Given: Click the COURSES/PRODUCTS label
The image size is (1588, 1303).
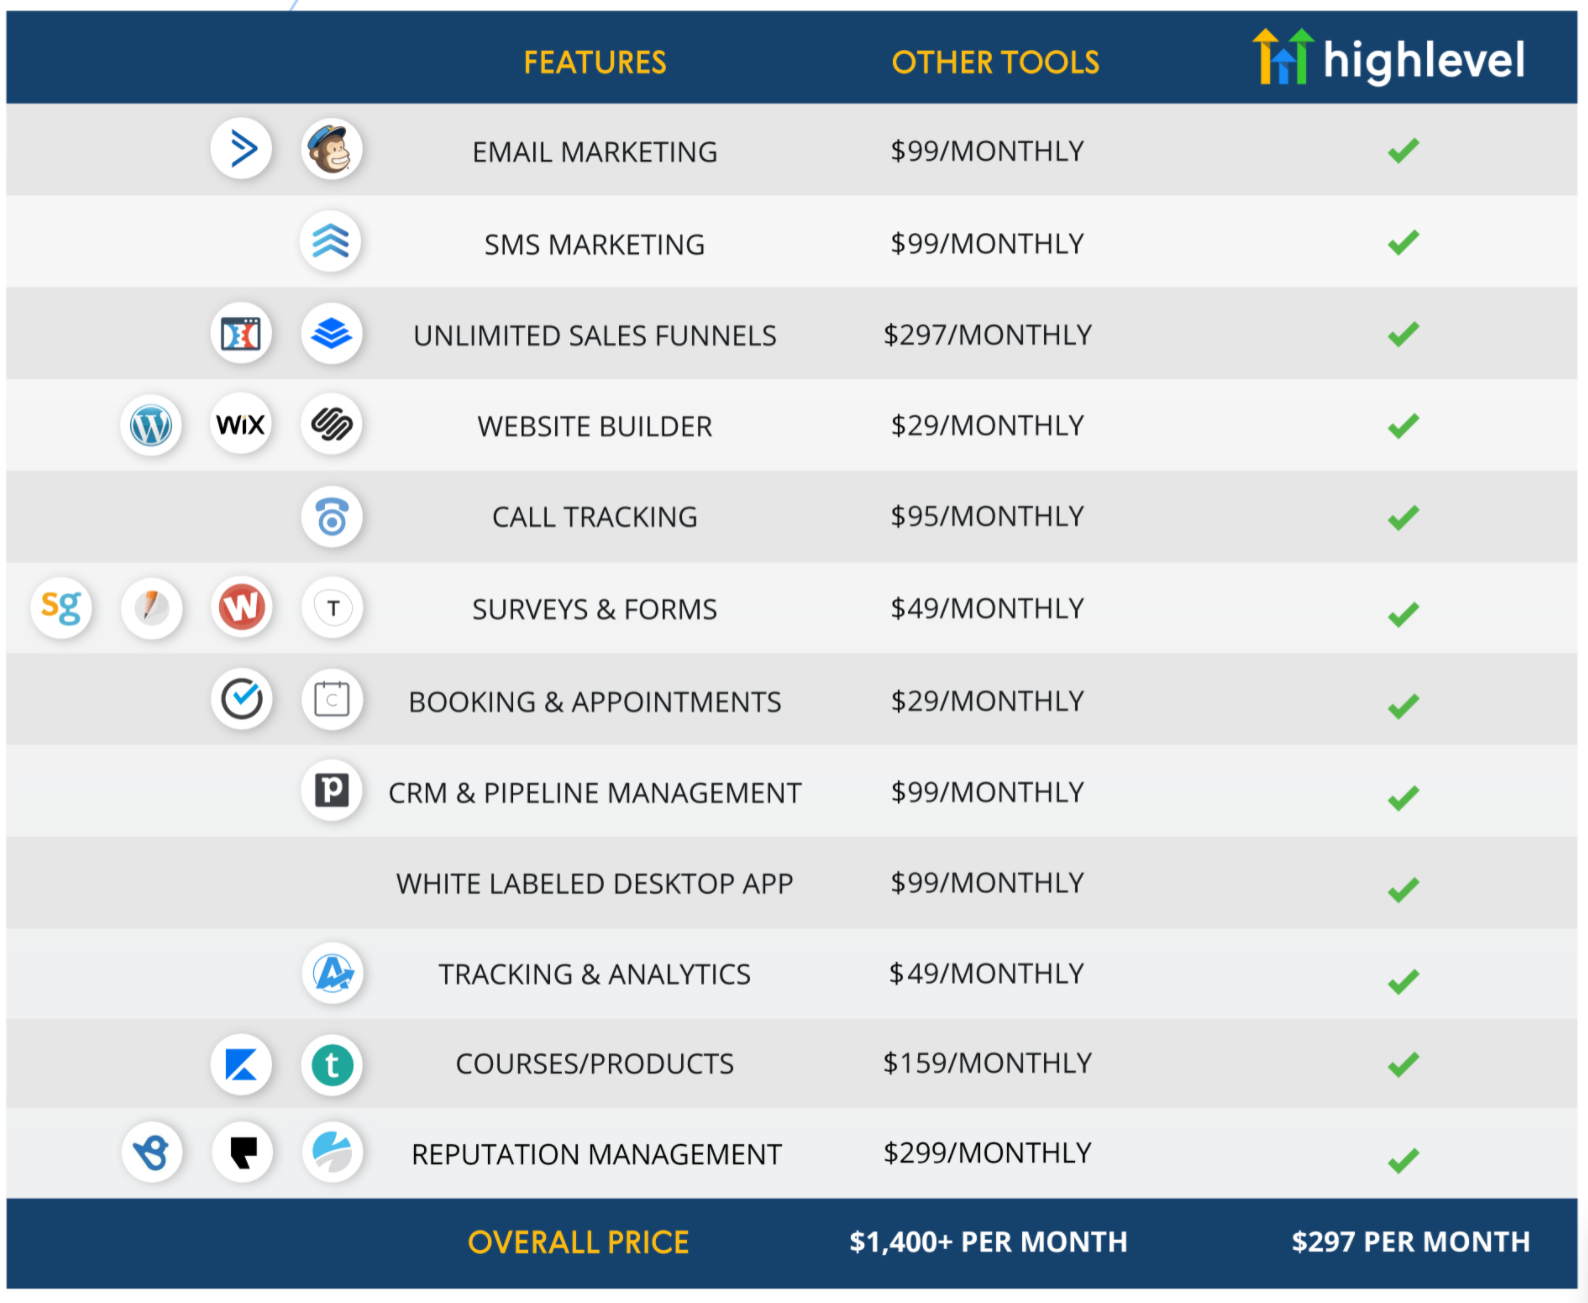Looking at the screenshot, I should [x=595, y=1064].
